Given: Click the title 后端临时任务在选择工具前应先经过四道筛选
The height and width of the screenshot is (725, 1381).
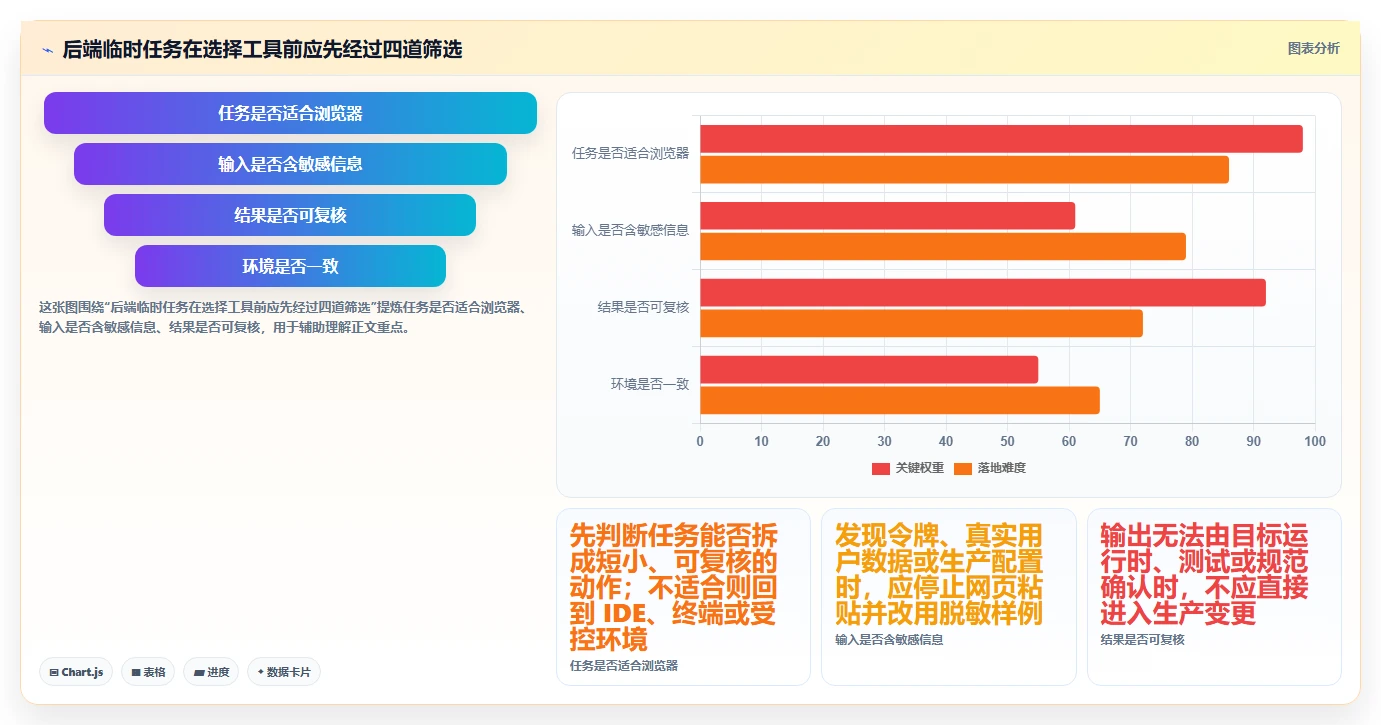Looking at the screenshot, I should click(262, 50).
